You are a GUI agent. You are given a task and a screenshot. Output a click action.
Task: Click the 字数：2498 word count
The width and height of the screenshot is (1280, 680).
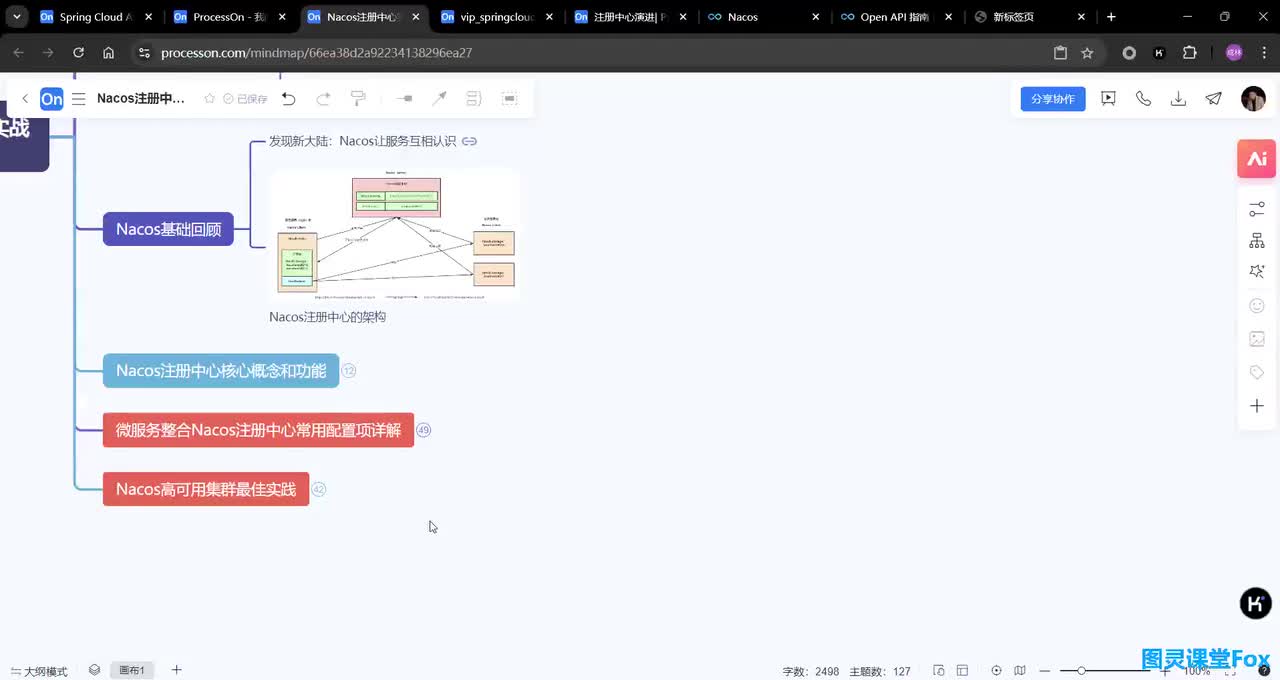point(811,671)
